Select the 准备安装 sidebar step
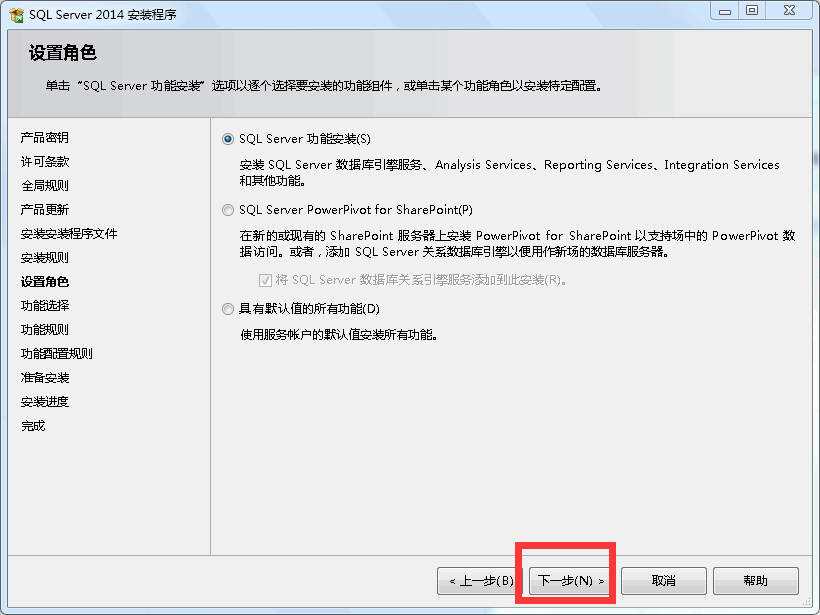The height and width of the screenshot is (615, 820). pos(44,378)
